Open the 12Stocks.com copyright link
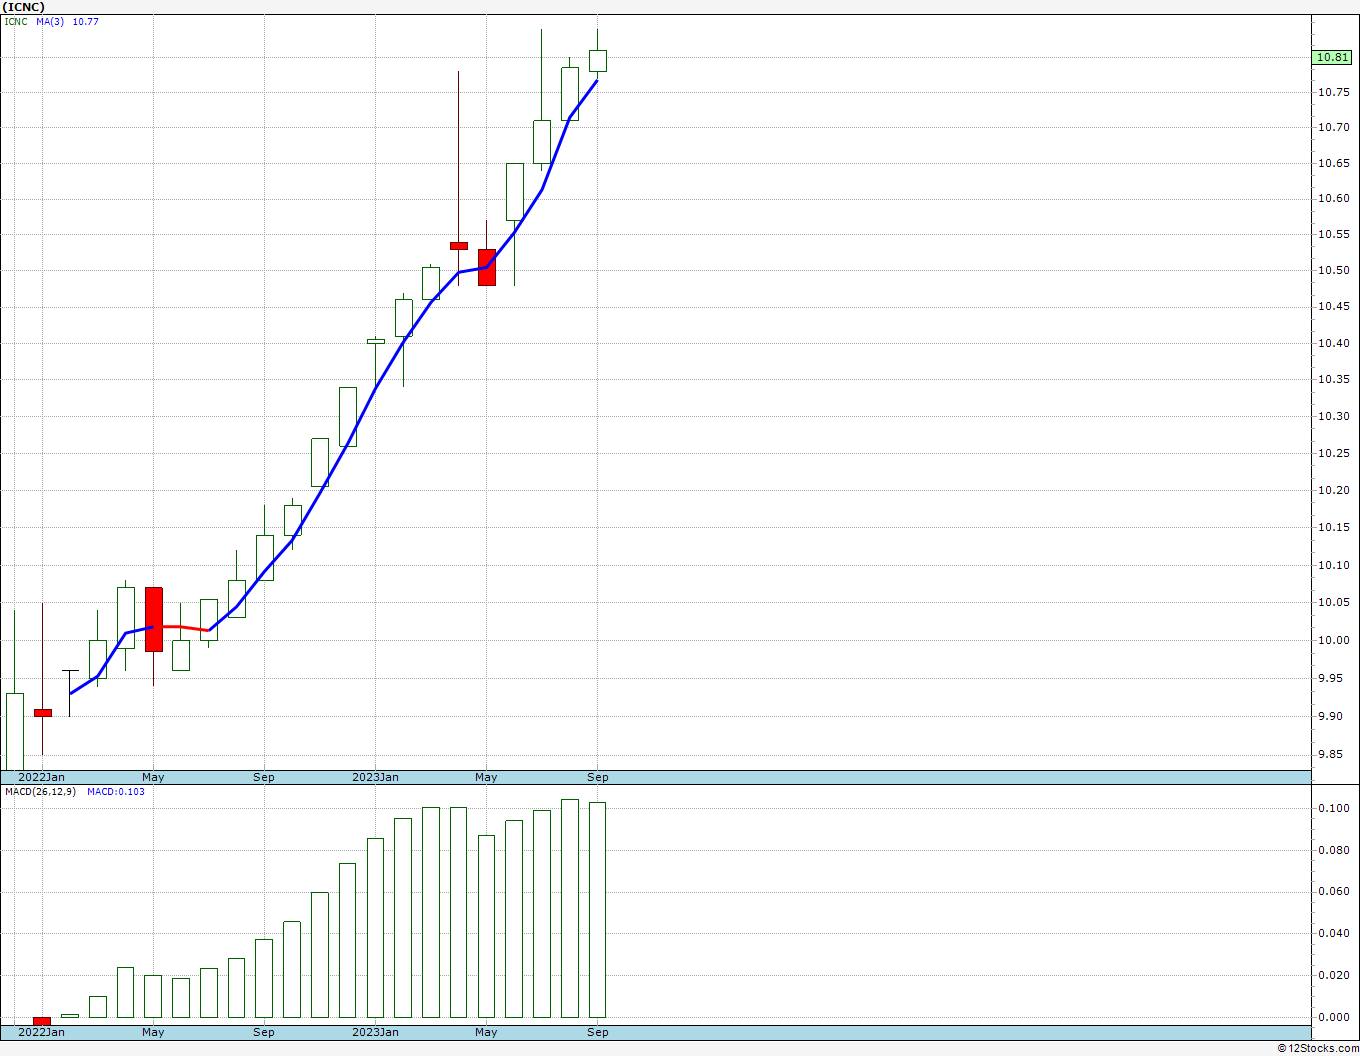 [1318, 1048]
